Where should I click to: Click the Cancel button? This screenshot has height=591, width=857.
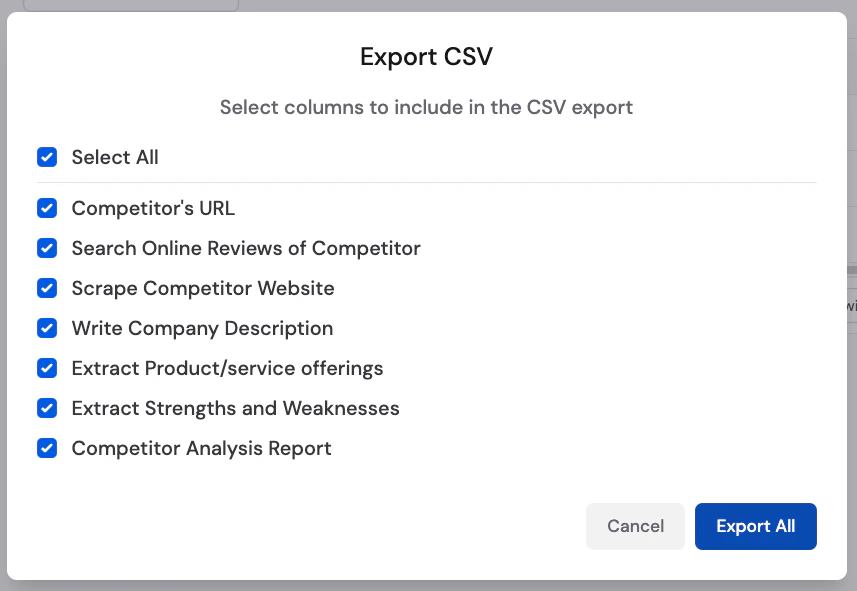[x=635, y=526]
